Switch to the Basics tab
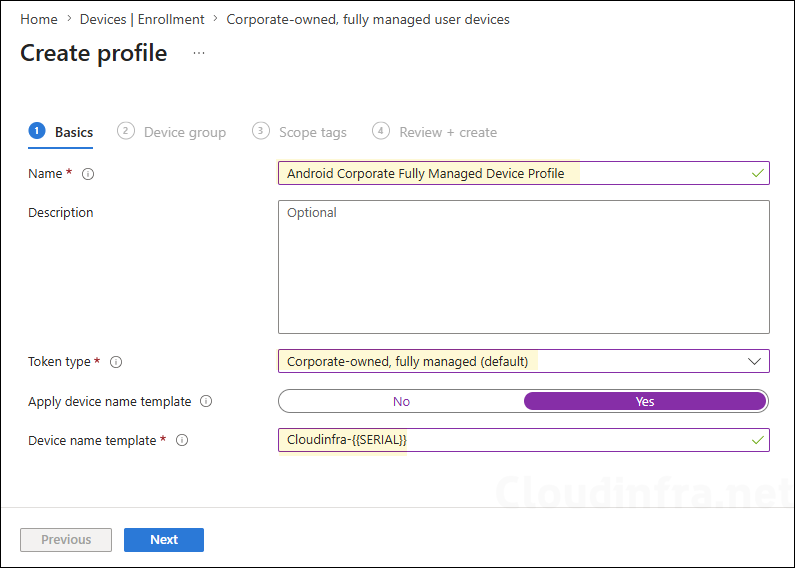 pyautogui.click(x=61, y=132)
